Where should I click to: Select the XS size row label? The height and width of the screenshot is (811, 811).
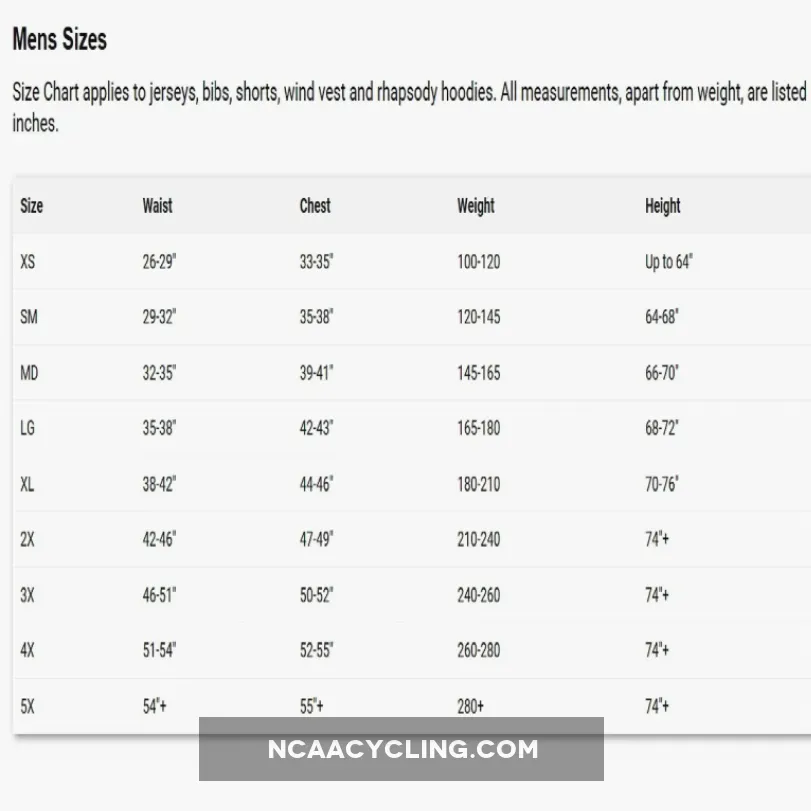click(x=28, y=262)
